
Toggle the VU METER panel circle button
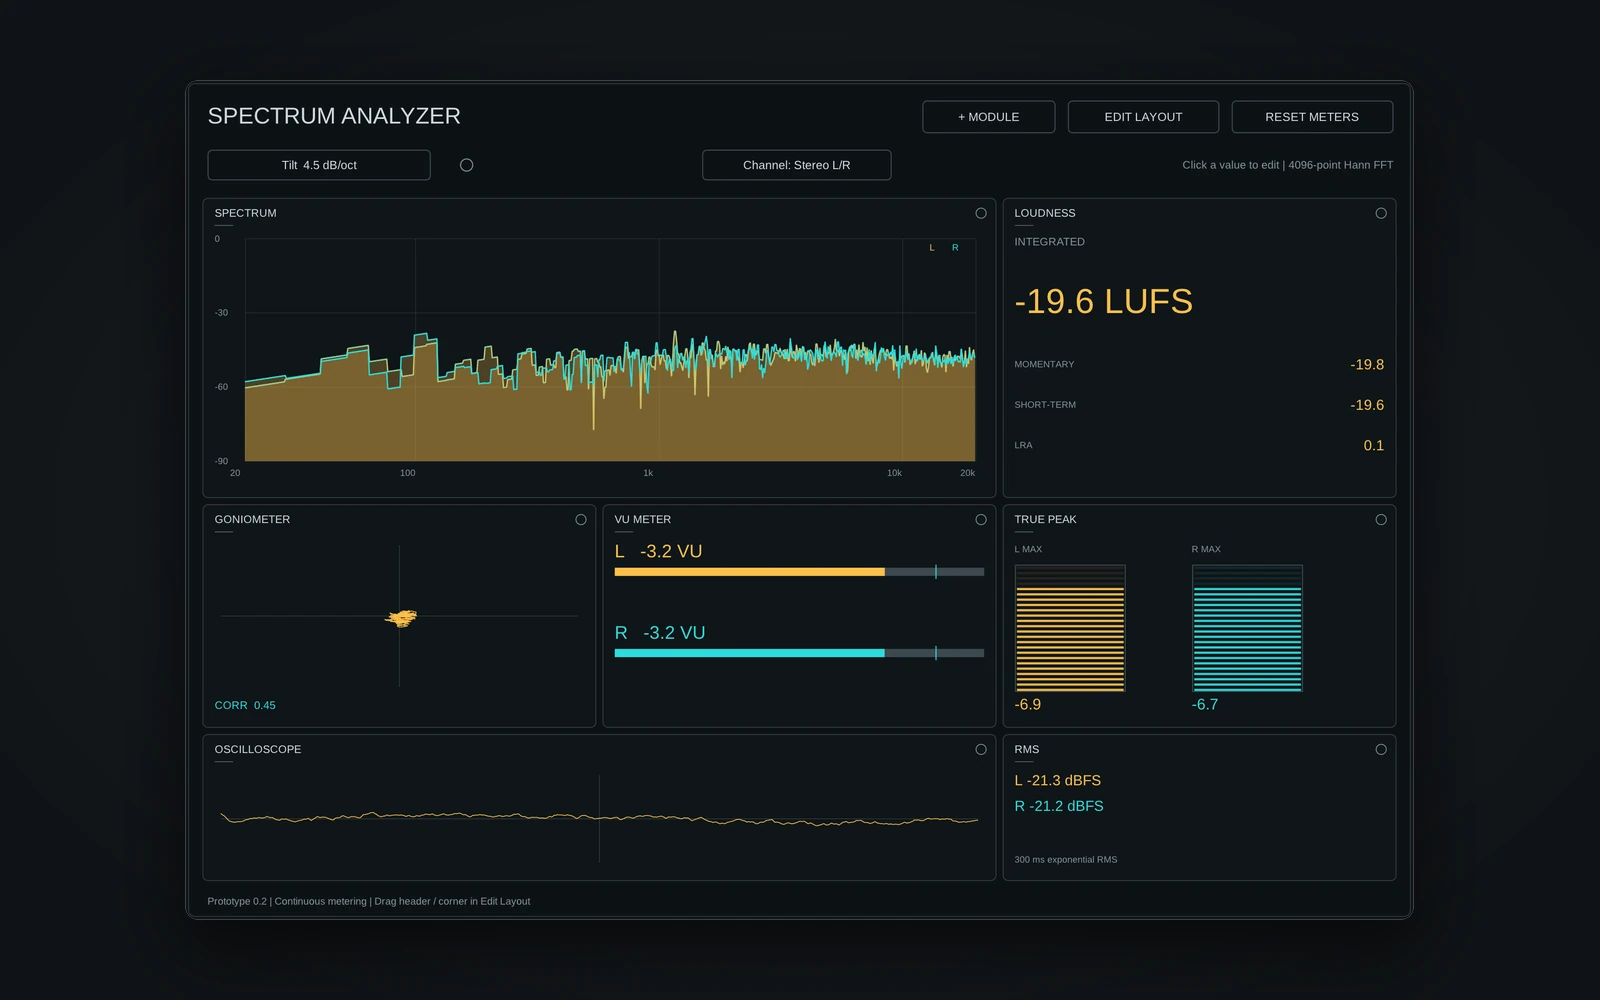pos(981,520)
